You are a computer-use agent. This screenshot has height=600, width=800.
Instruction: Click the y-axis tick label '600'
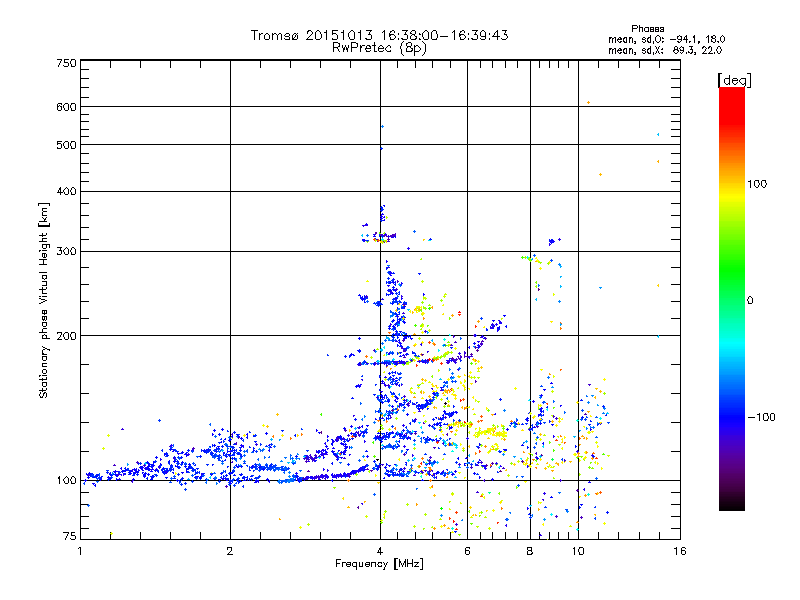click(66, 107)
